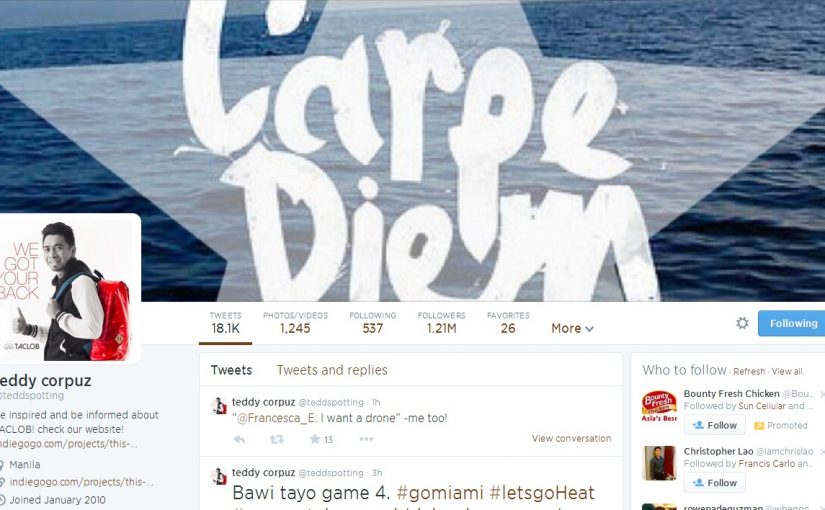The width and height of the screenshot is (825, 510).
Task: Retweet the drone tweet
Action: (277, 439)
